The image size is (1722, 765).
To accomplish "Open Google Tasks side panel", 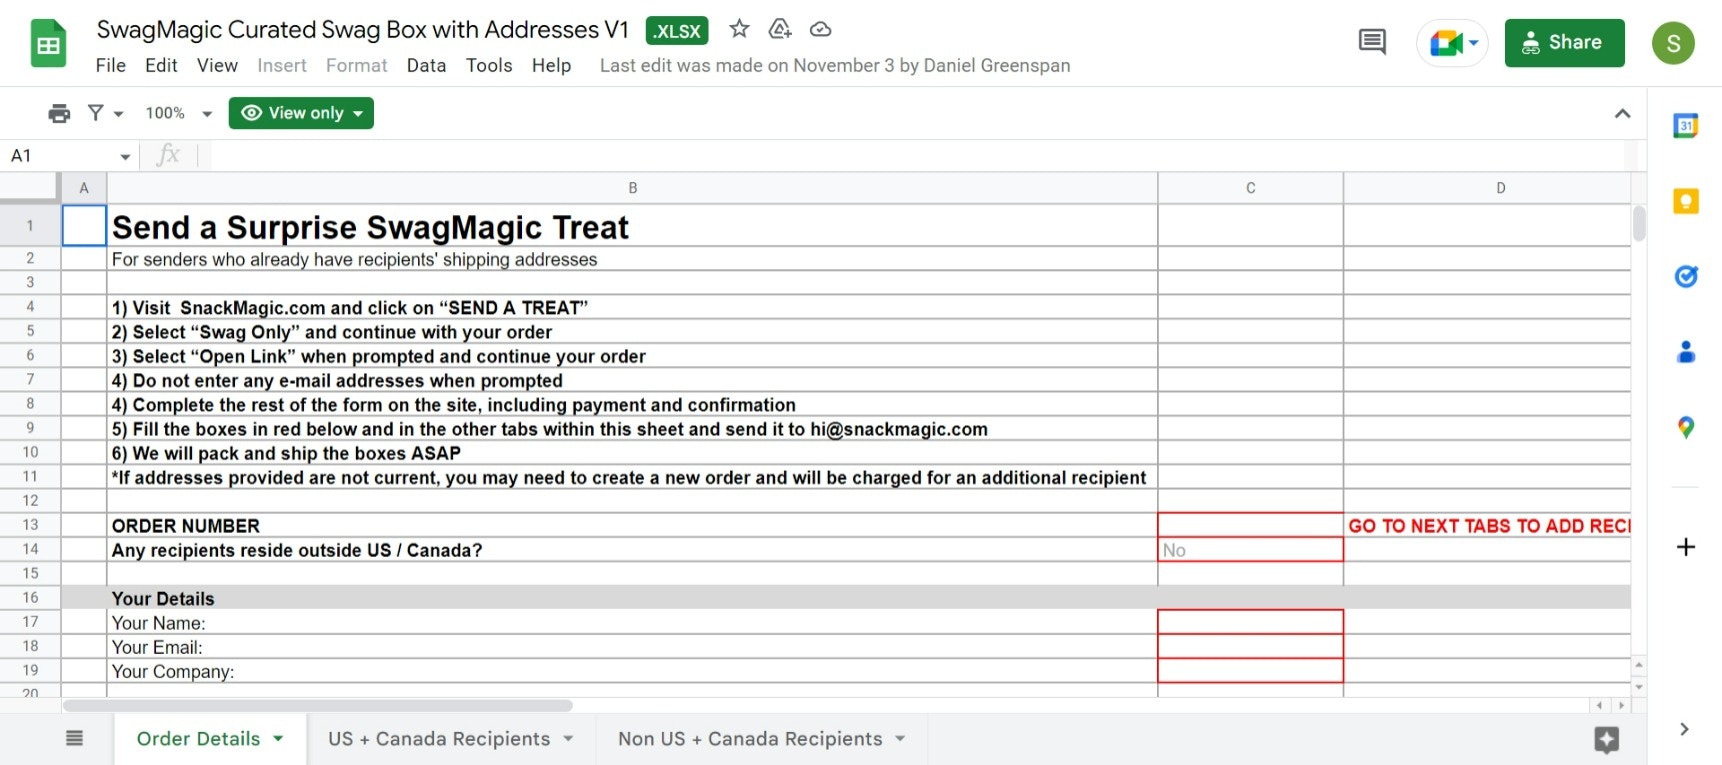I will coord(1686,276).
